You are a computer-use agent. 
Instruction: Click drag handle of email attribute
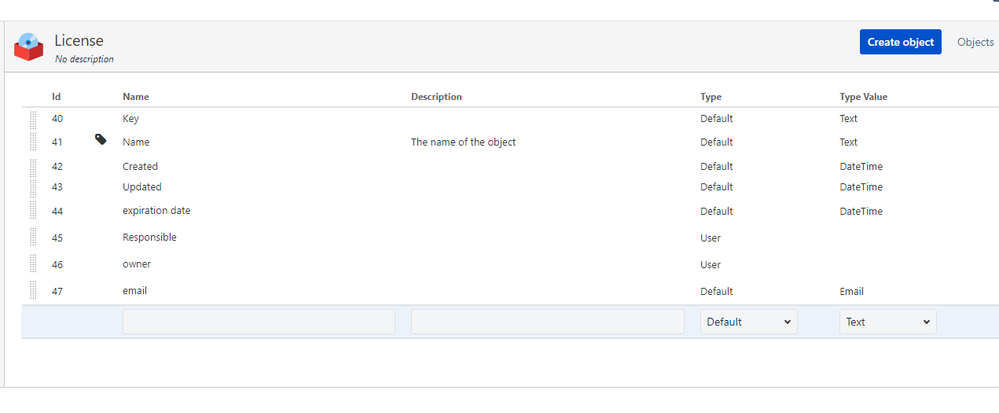[33, 291]
